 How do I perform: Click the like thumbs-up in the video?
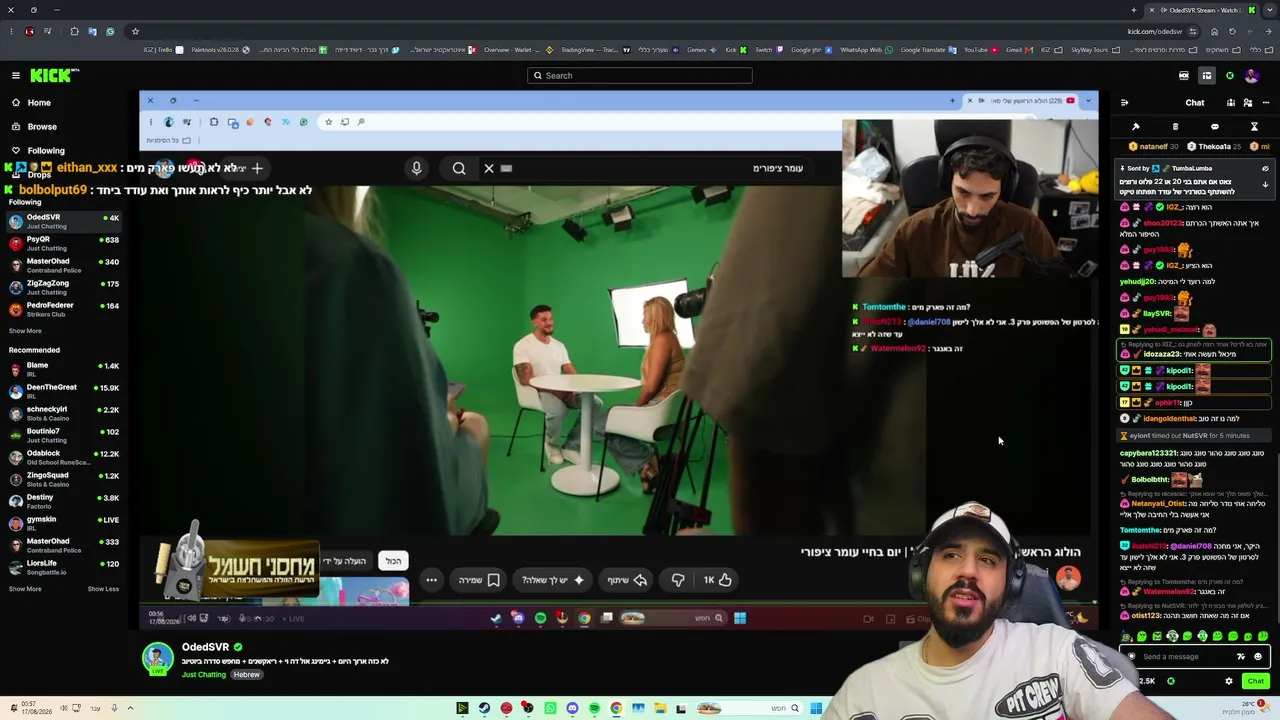pos(718,580)
